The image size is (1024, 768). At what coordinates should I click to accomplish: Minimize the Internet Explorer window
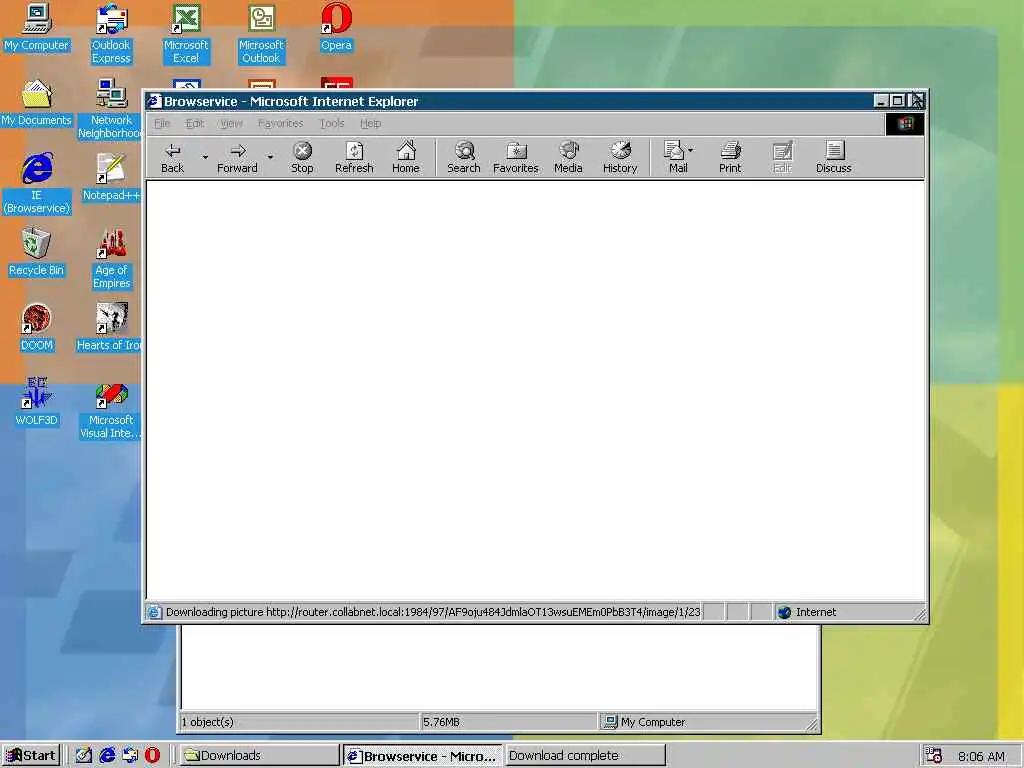click(x=881, y=101)
